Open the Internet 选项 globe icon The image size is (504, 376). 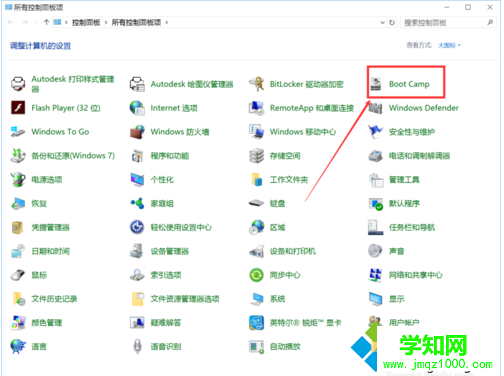[x=137, y=108]
